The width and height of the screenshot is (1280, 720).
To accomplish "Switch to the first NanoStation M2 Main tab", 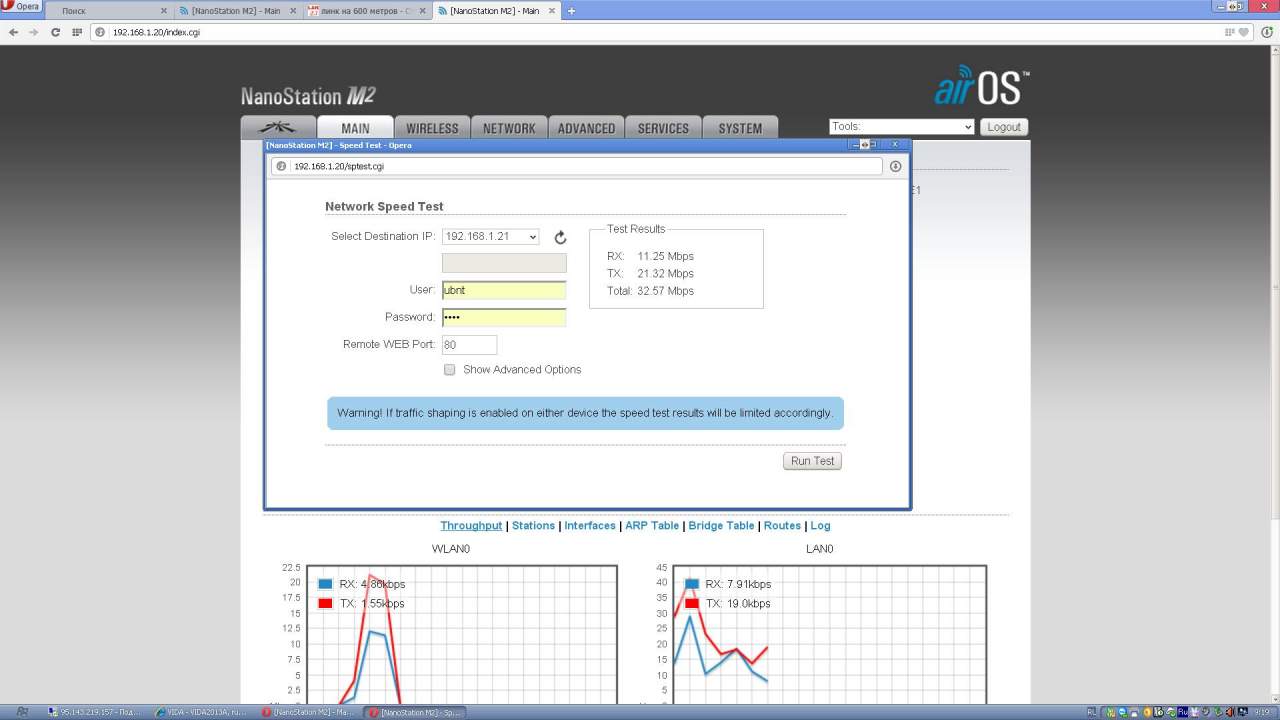I will 236,11.
